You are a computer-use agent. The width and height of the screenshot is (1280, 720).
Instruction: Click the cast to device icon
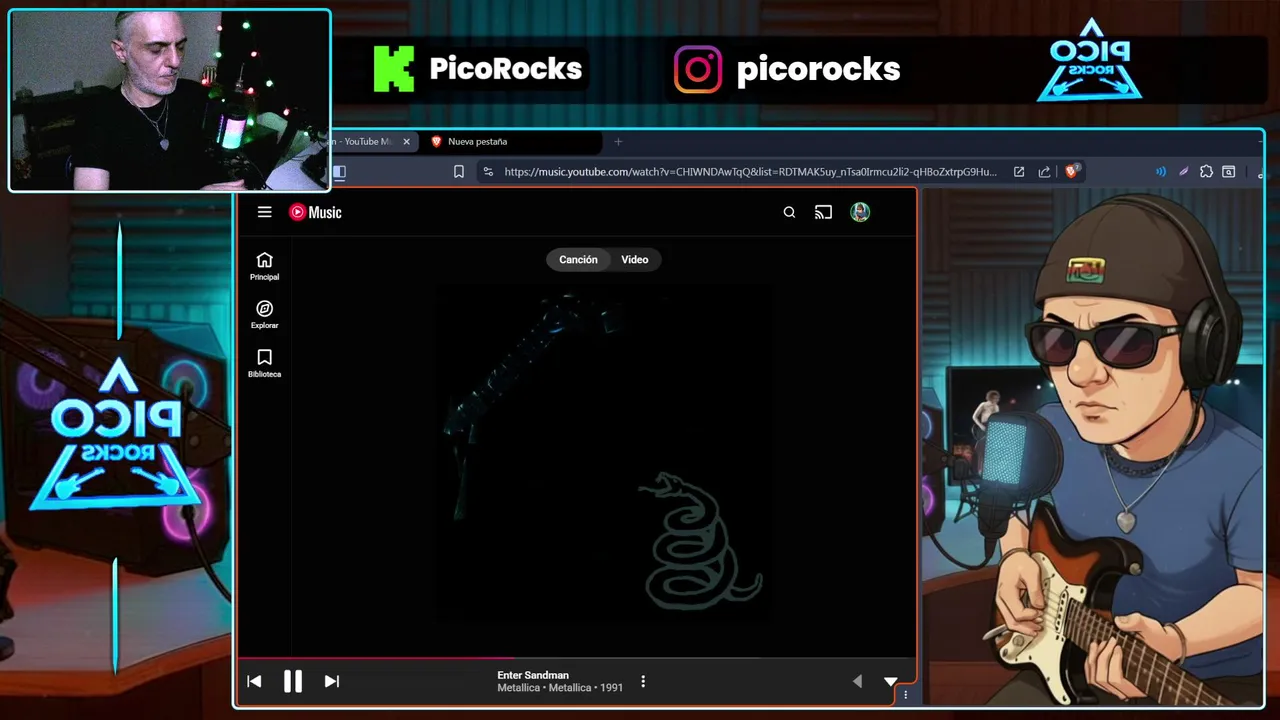click(823, 212)
